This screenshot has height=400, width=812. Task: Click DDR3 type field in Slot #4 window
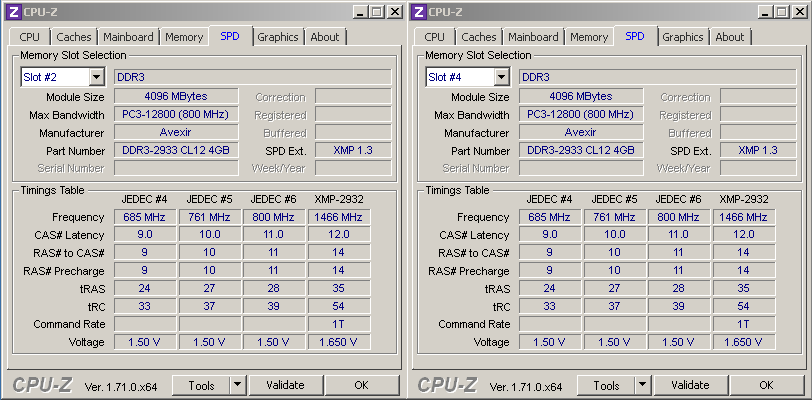click(x=658, y=77)
